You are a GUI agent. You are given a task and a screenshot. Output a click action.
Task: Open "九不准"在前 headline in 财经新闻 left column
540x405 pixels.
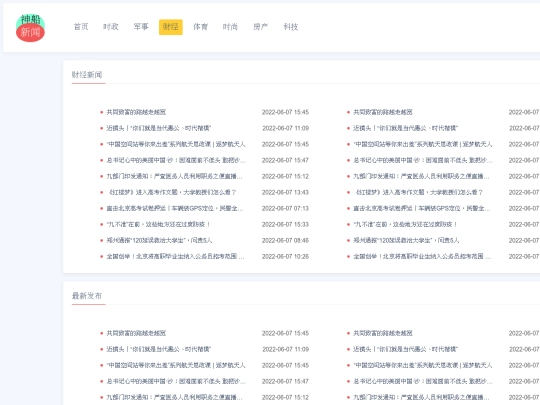(x=158, y=224)
